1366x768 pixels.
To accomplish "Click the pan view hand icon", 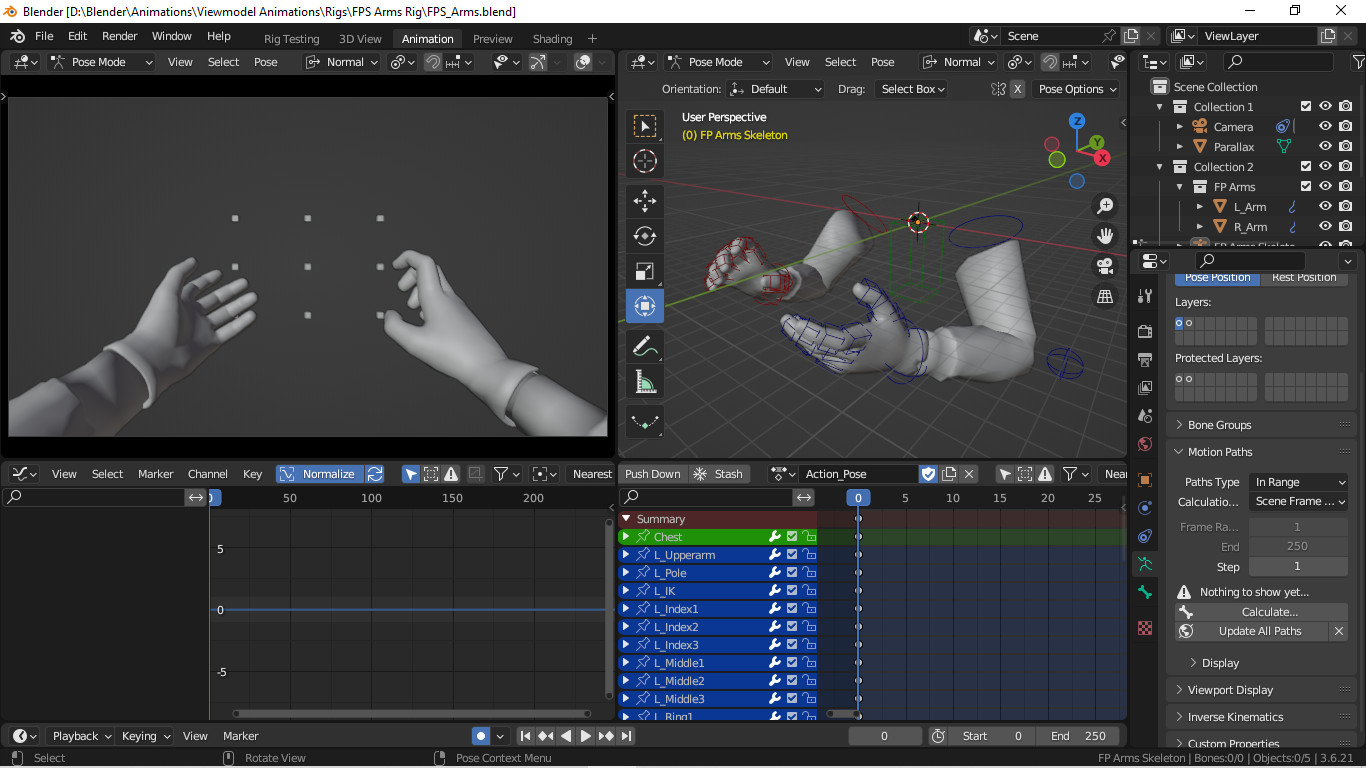I will point(1105,236).
